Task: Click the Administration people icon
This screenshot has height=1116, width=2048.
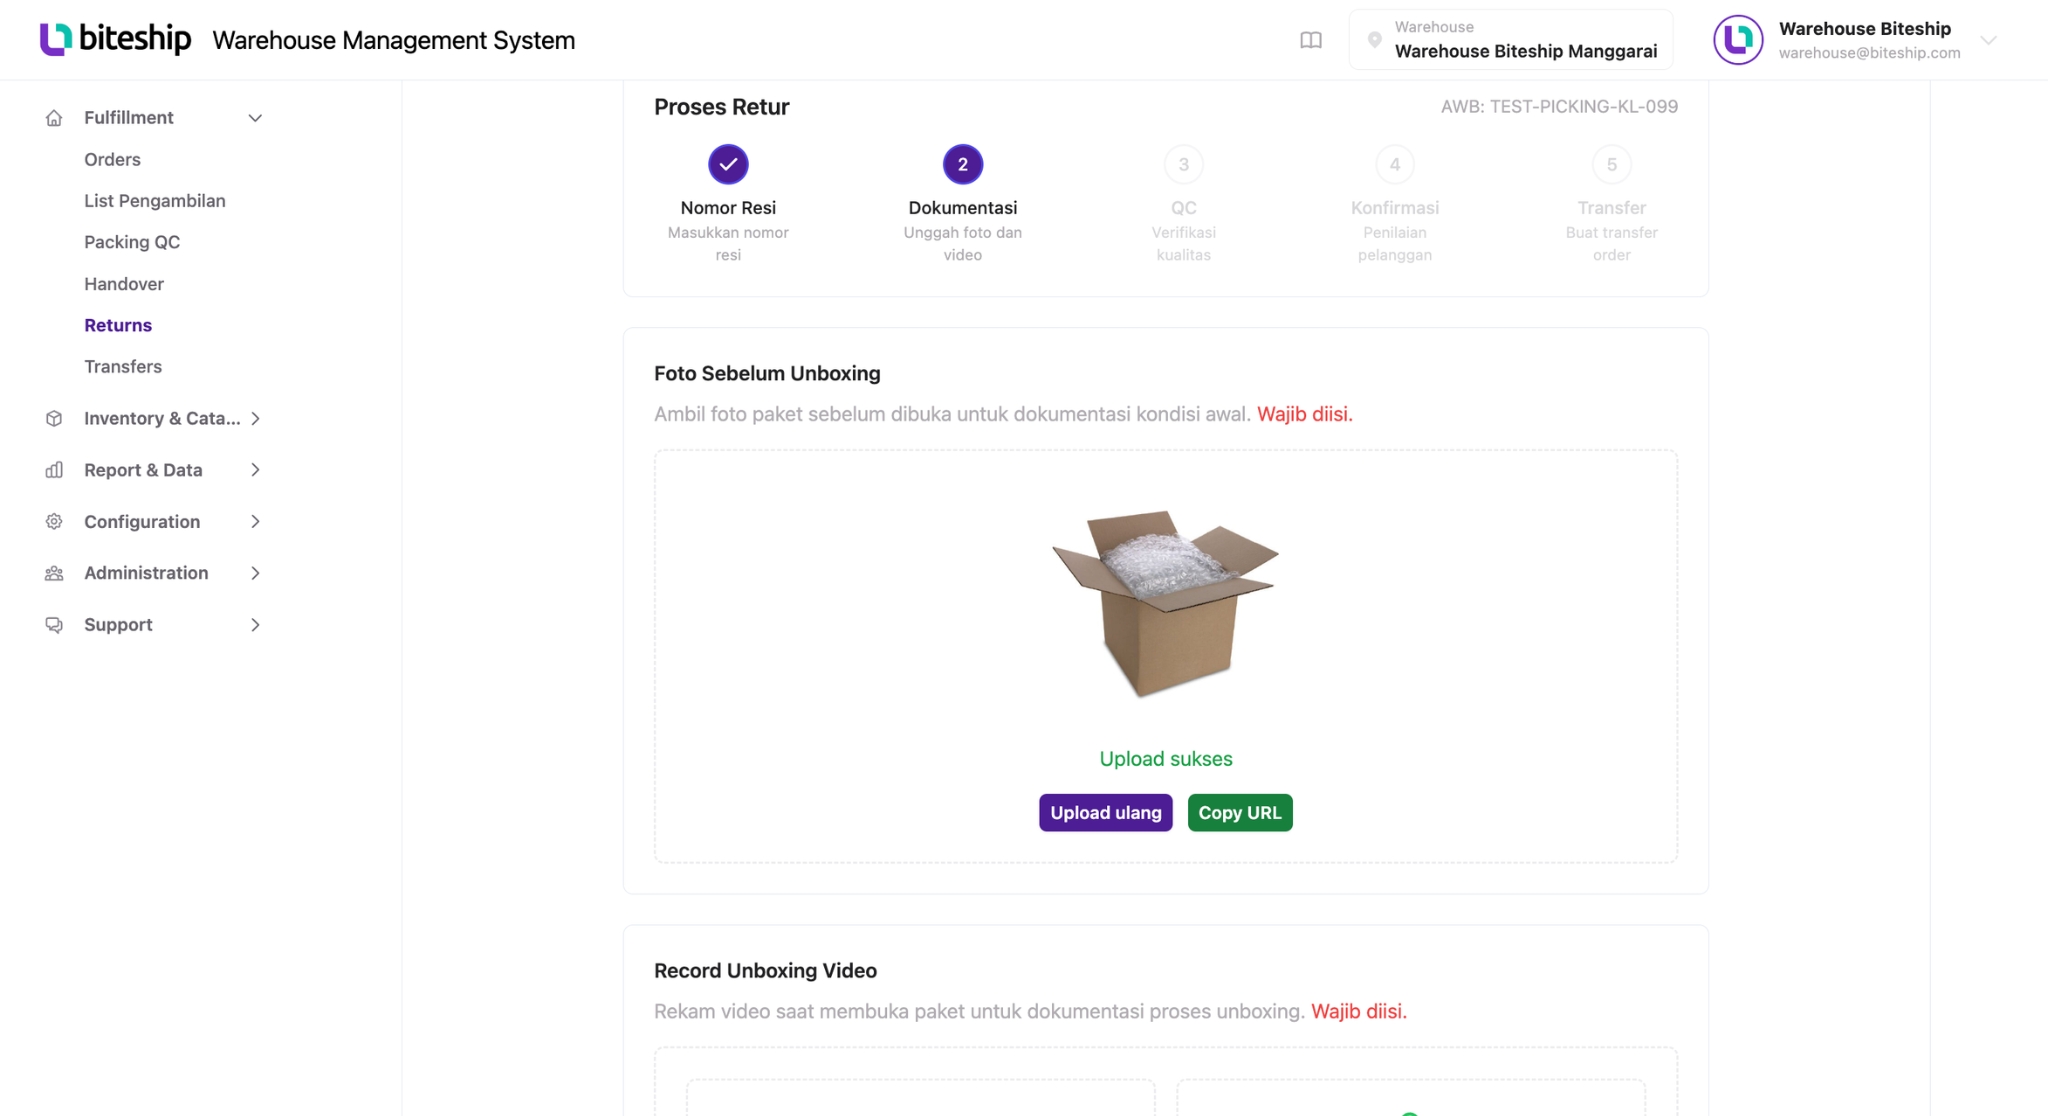Action: 54,573
